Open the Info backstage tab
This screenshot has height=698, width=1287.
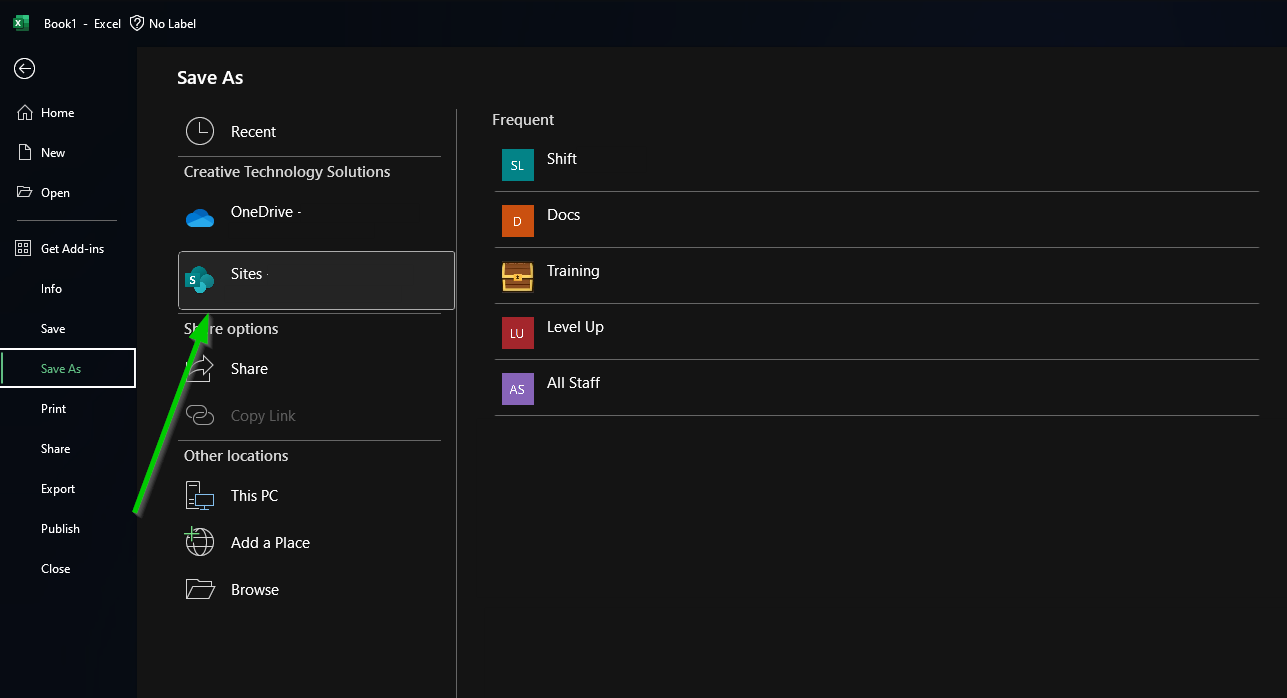click(68, 289)
